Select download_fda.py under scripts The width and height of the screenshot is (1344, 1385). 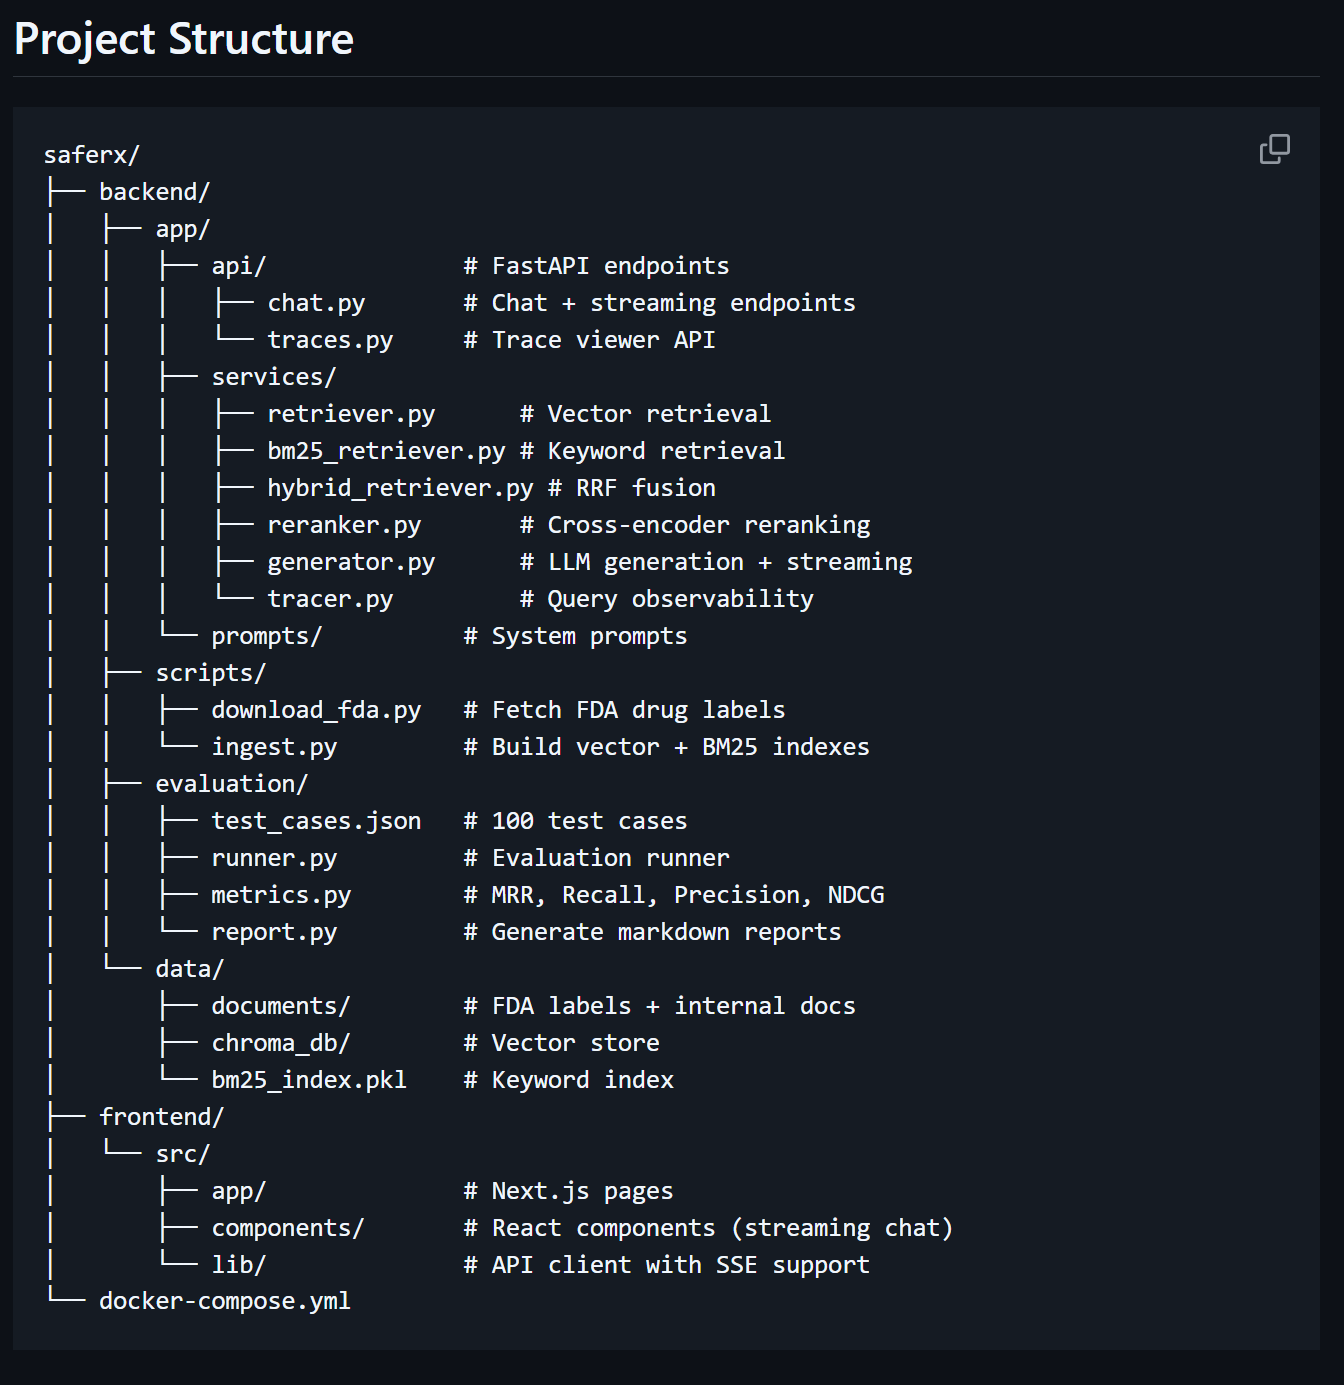click(316, 709)
